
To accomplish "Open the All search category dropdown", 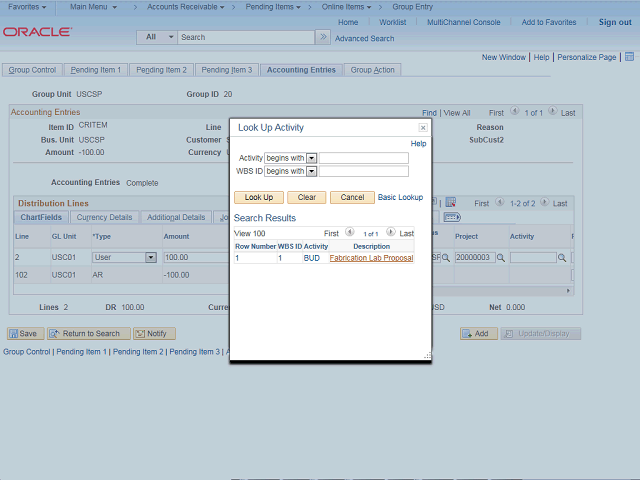I will click(x=157, y=37).
